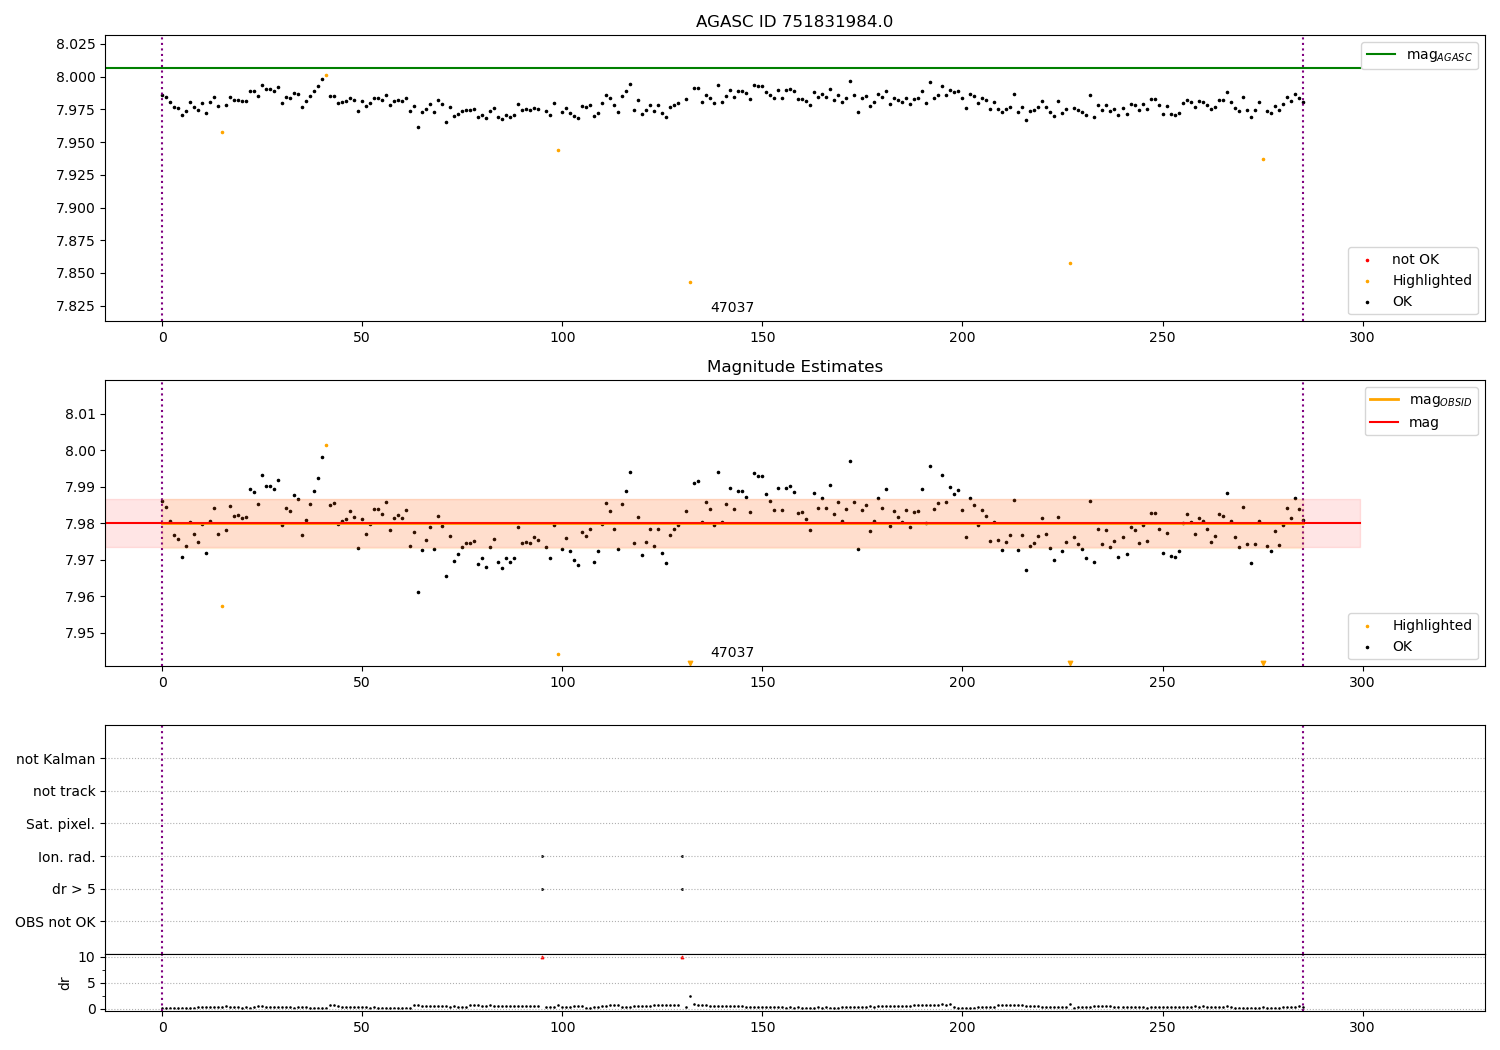Click the 'not track' flag row label

[x=64, y=791]
